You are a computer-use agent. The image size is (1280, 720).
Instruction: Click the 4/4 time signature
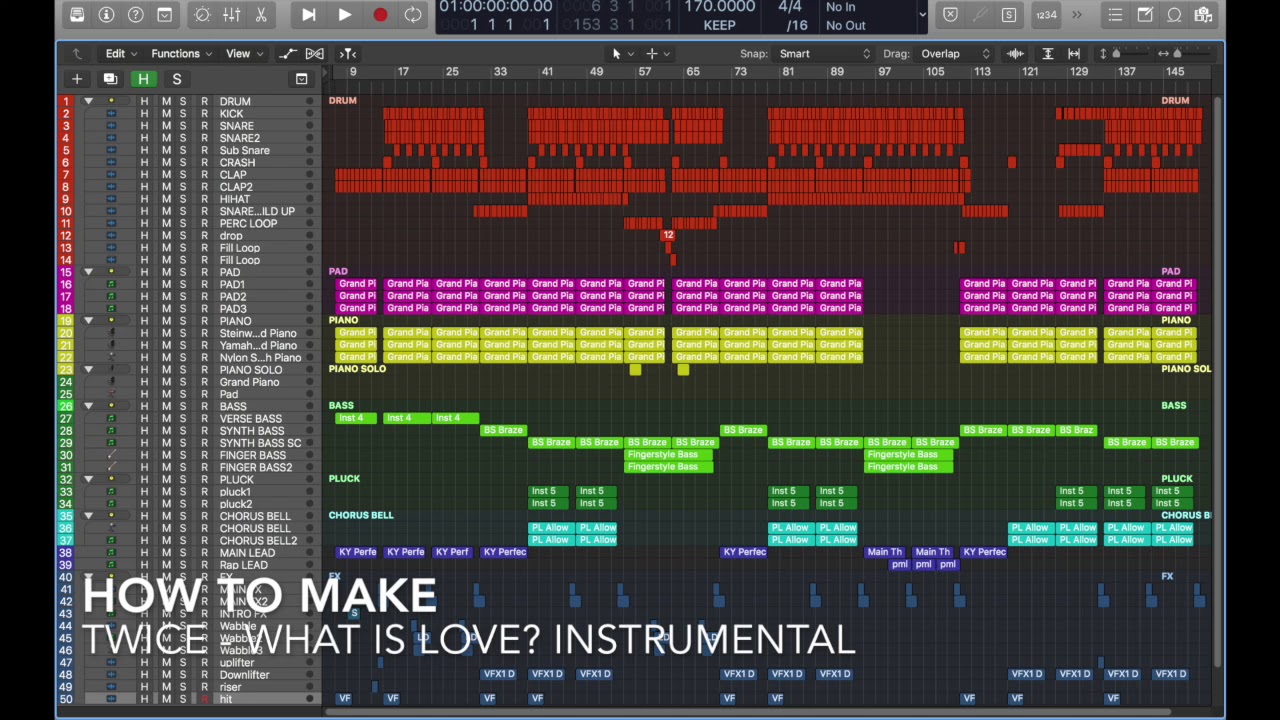tap(789, 7)
